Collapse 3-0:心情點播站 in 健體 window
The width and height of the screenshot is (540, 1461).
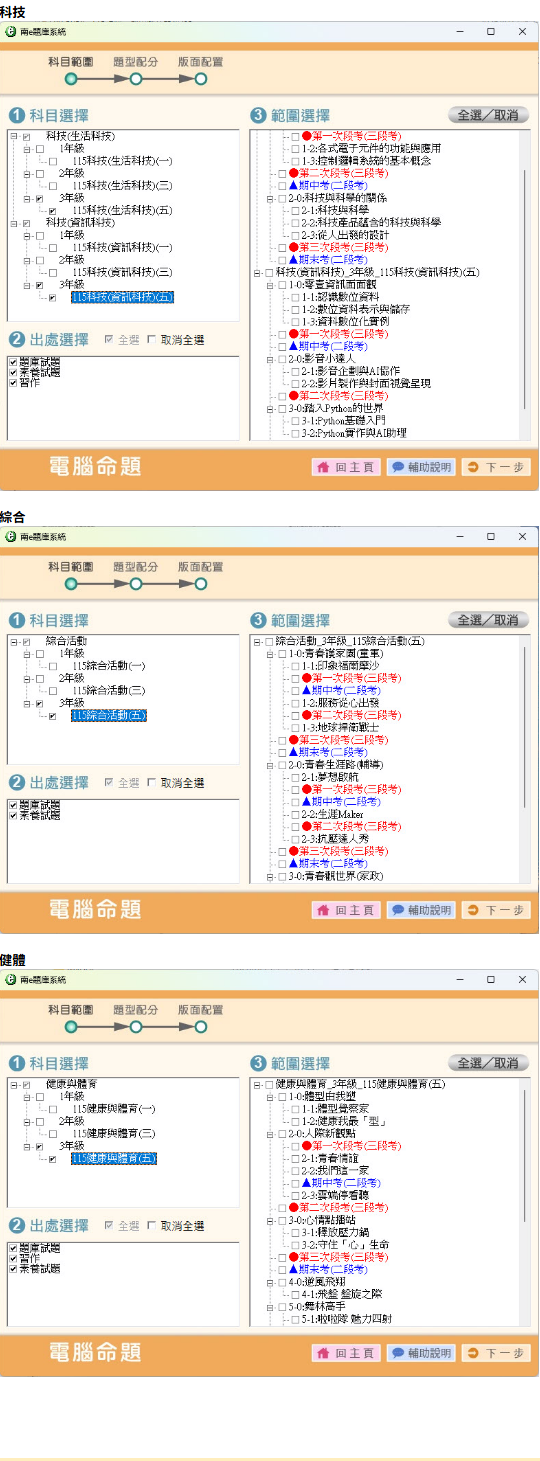click(x=270, y=1220)
